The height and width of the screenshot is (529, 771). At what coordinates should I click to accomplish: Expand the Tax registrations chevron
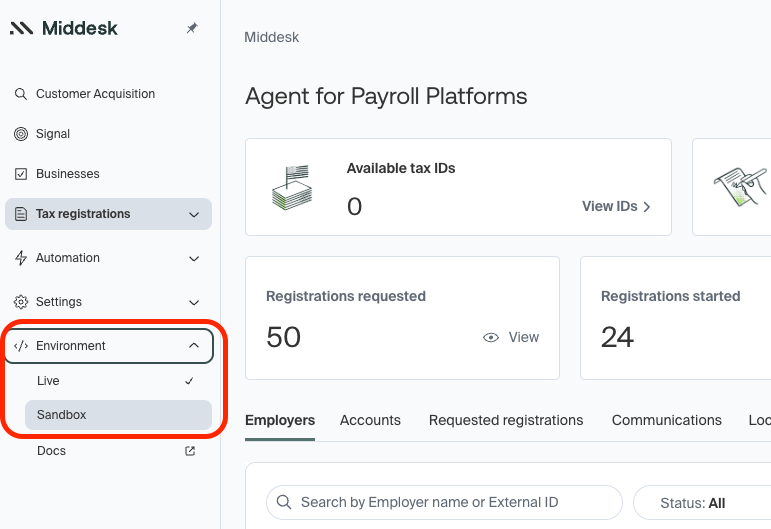(x=194, y=214)
